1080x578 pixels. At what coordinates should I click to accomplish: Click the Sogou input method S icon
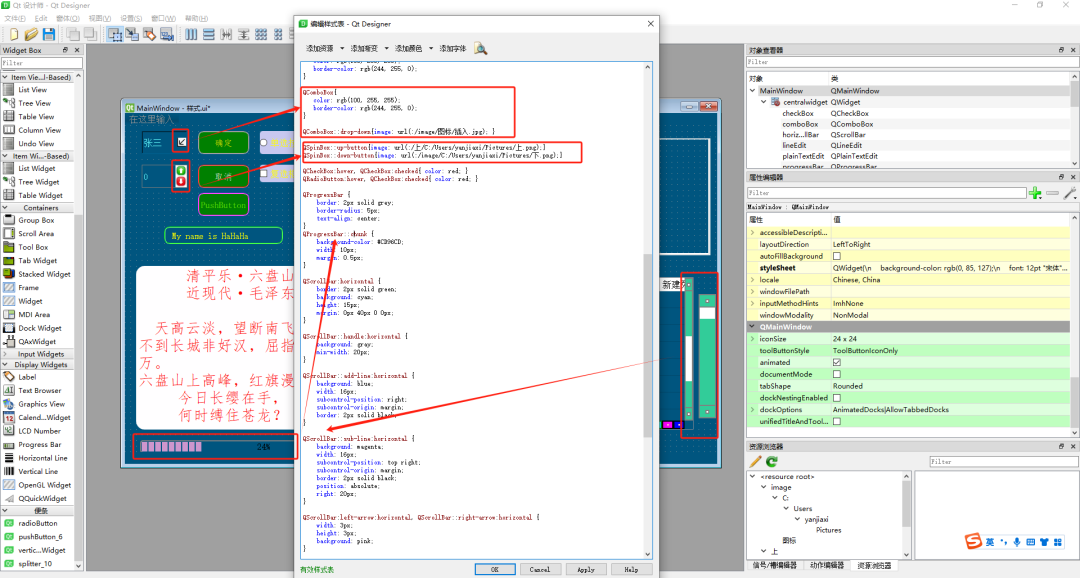[973, 541]
